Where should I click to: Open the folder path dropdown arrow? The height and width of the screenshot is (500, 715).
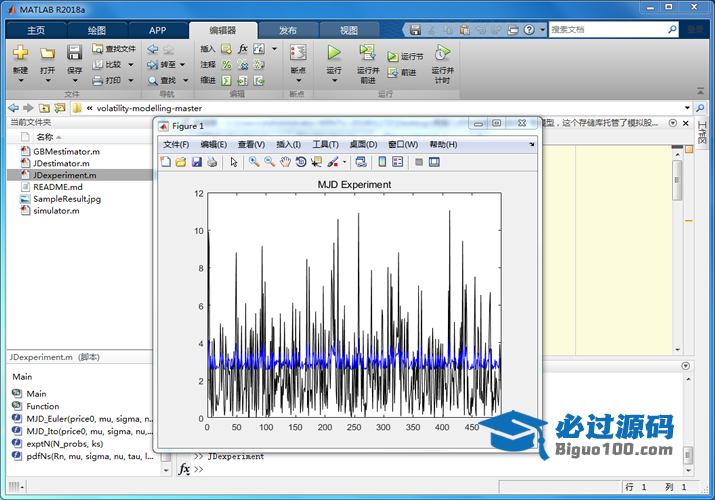[687, 108]
